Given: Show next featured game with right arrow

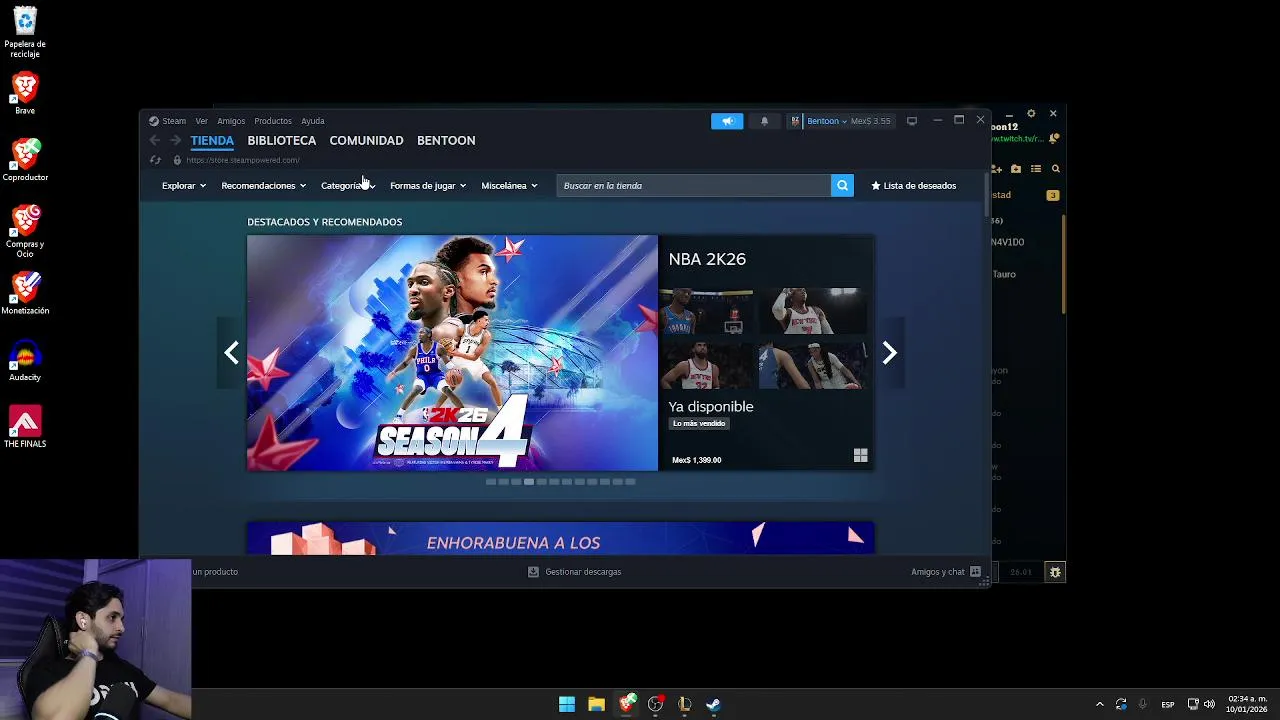Looking at the screenshot, I should 890,353.
